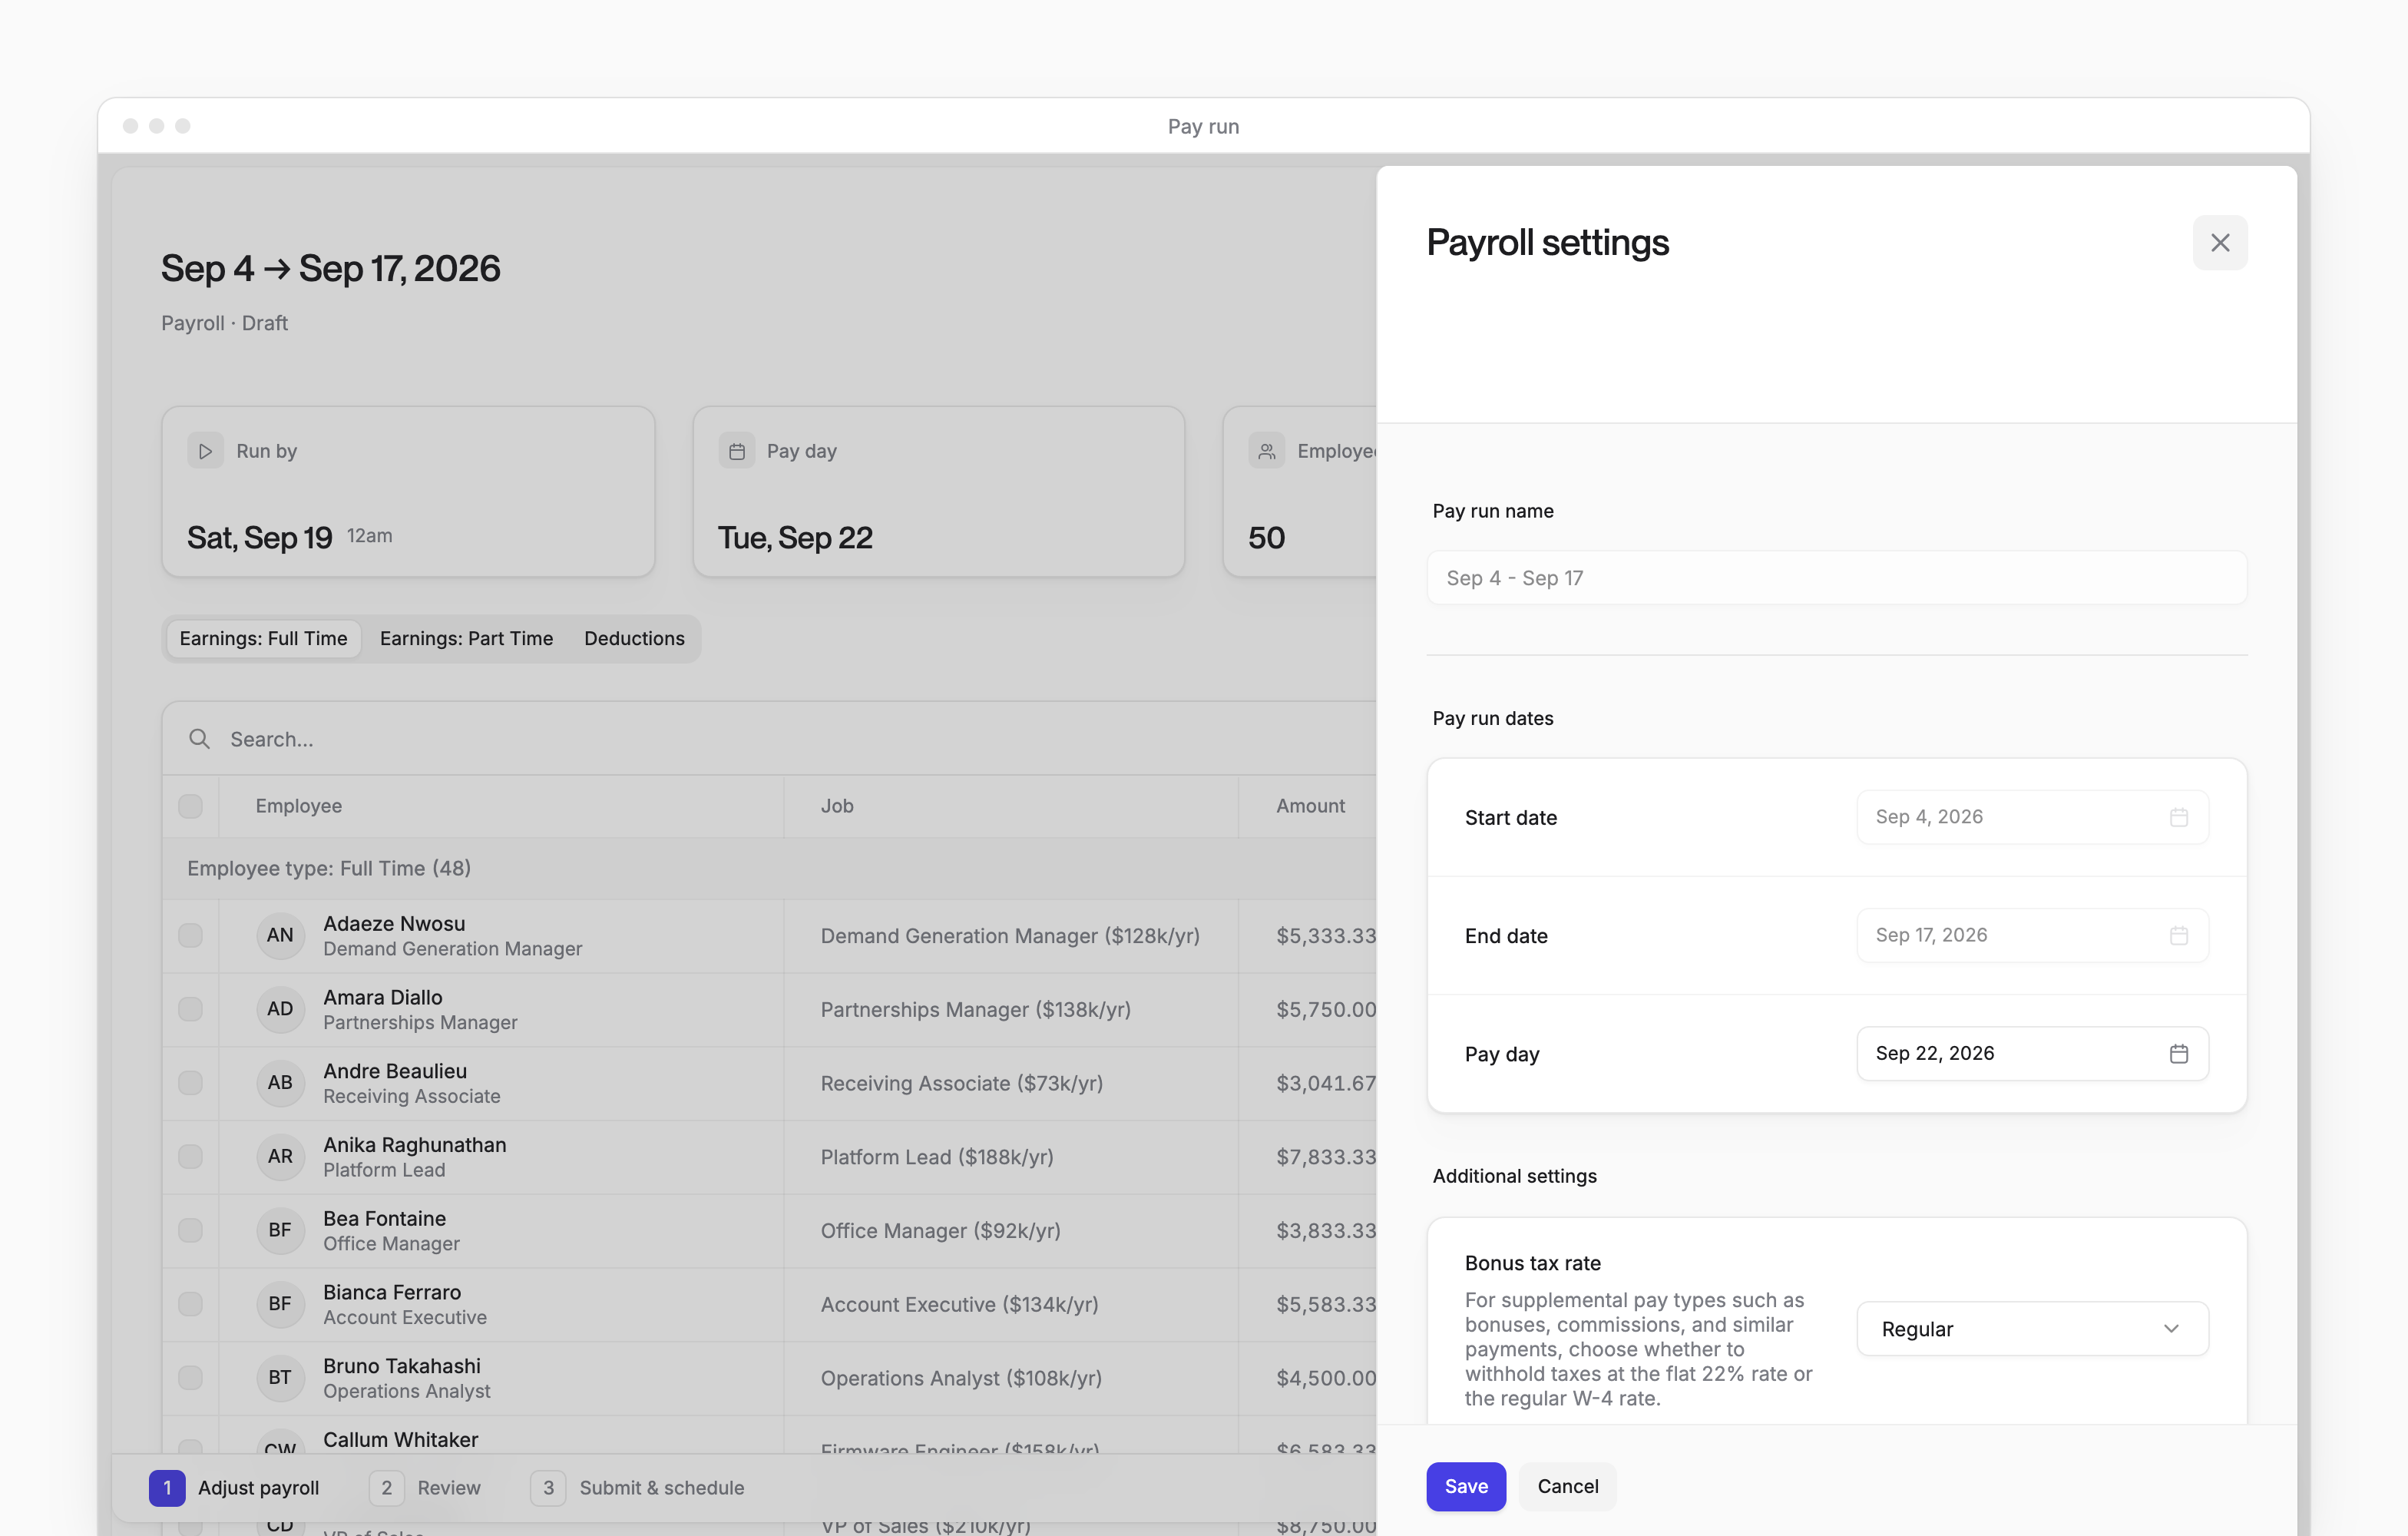Open the End date field Sep 17, 2026
The height and width of the screenshot is (1536, 2408).
pyautogui.click(x=2032, y=935)
